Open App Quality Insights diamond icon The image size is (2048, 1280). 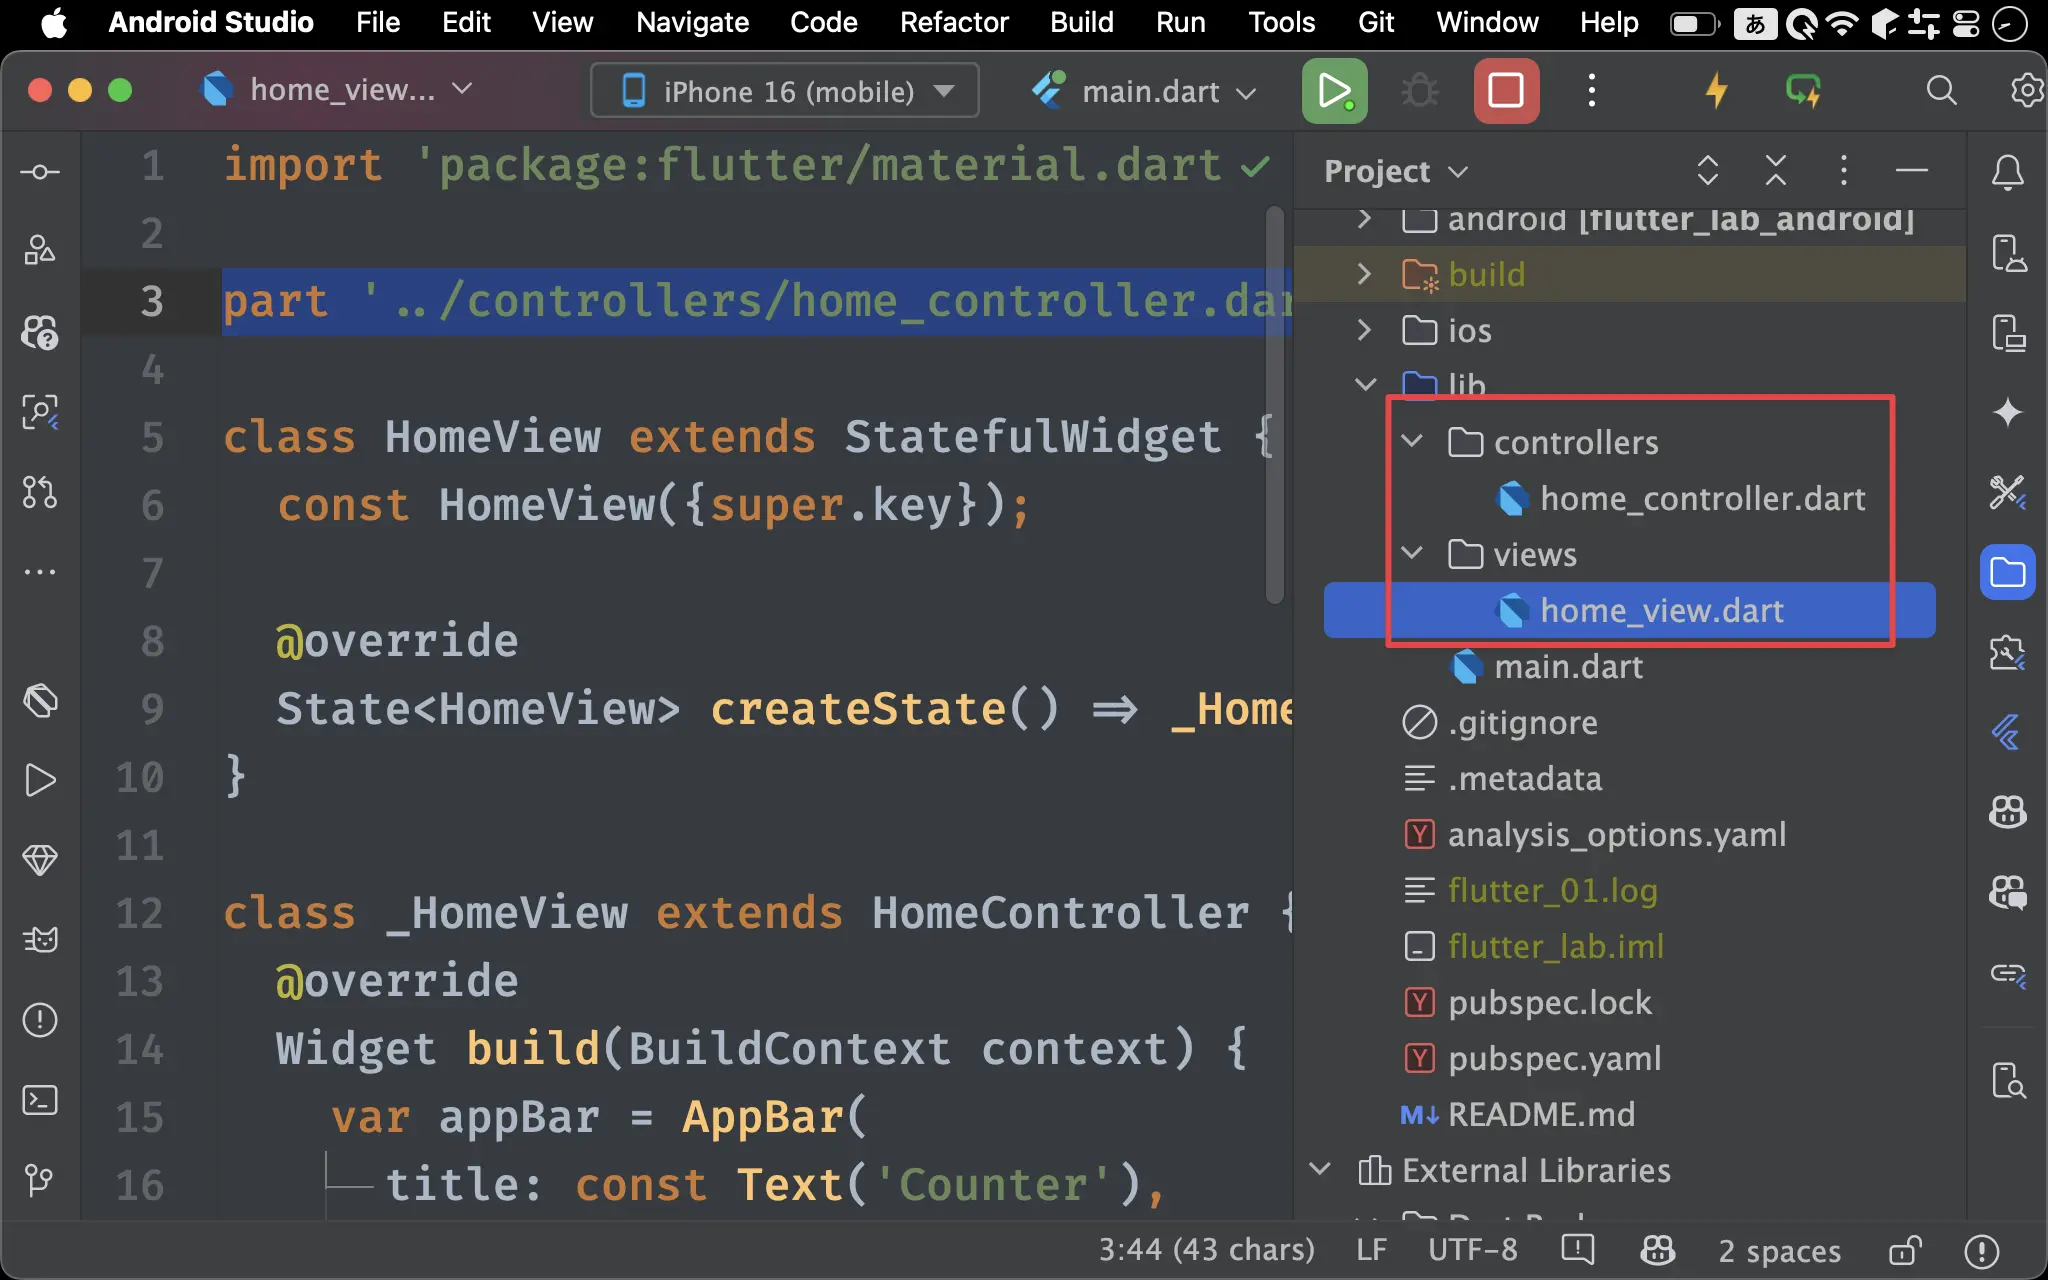click(40, 860)
